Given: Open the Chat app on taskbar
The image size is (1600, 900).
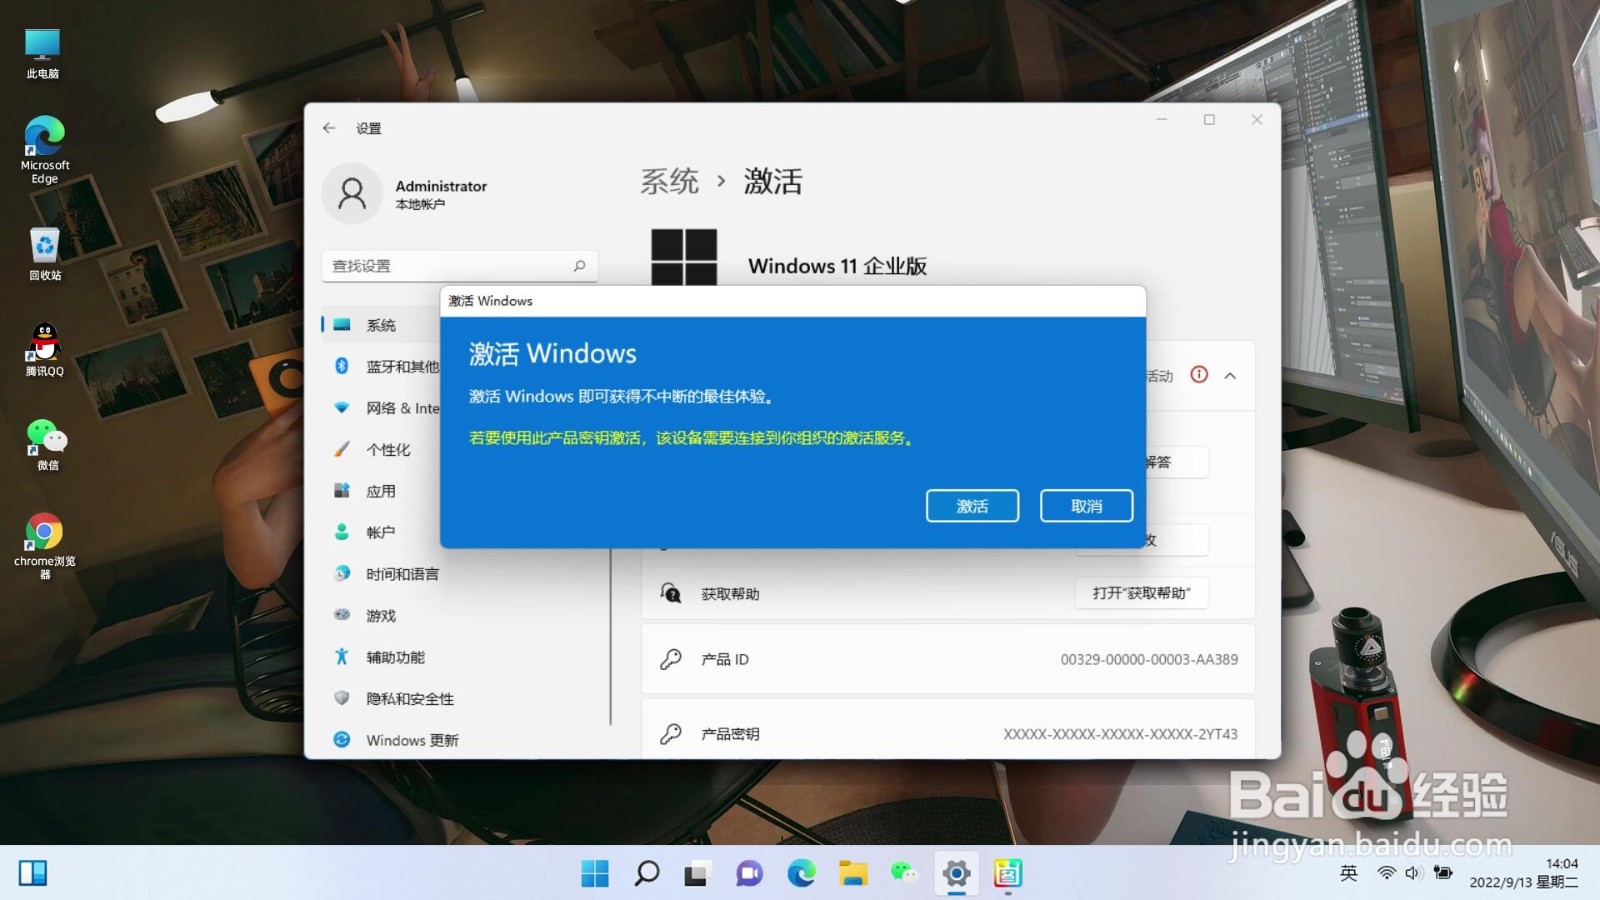Looking at the screenshot, I should click(749, 873).
